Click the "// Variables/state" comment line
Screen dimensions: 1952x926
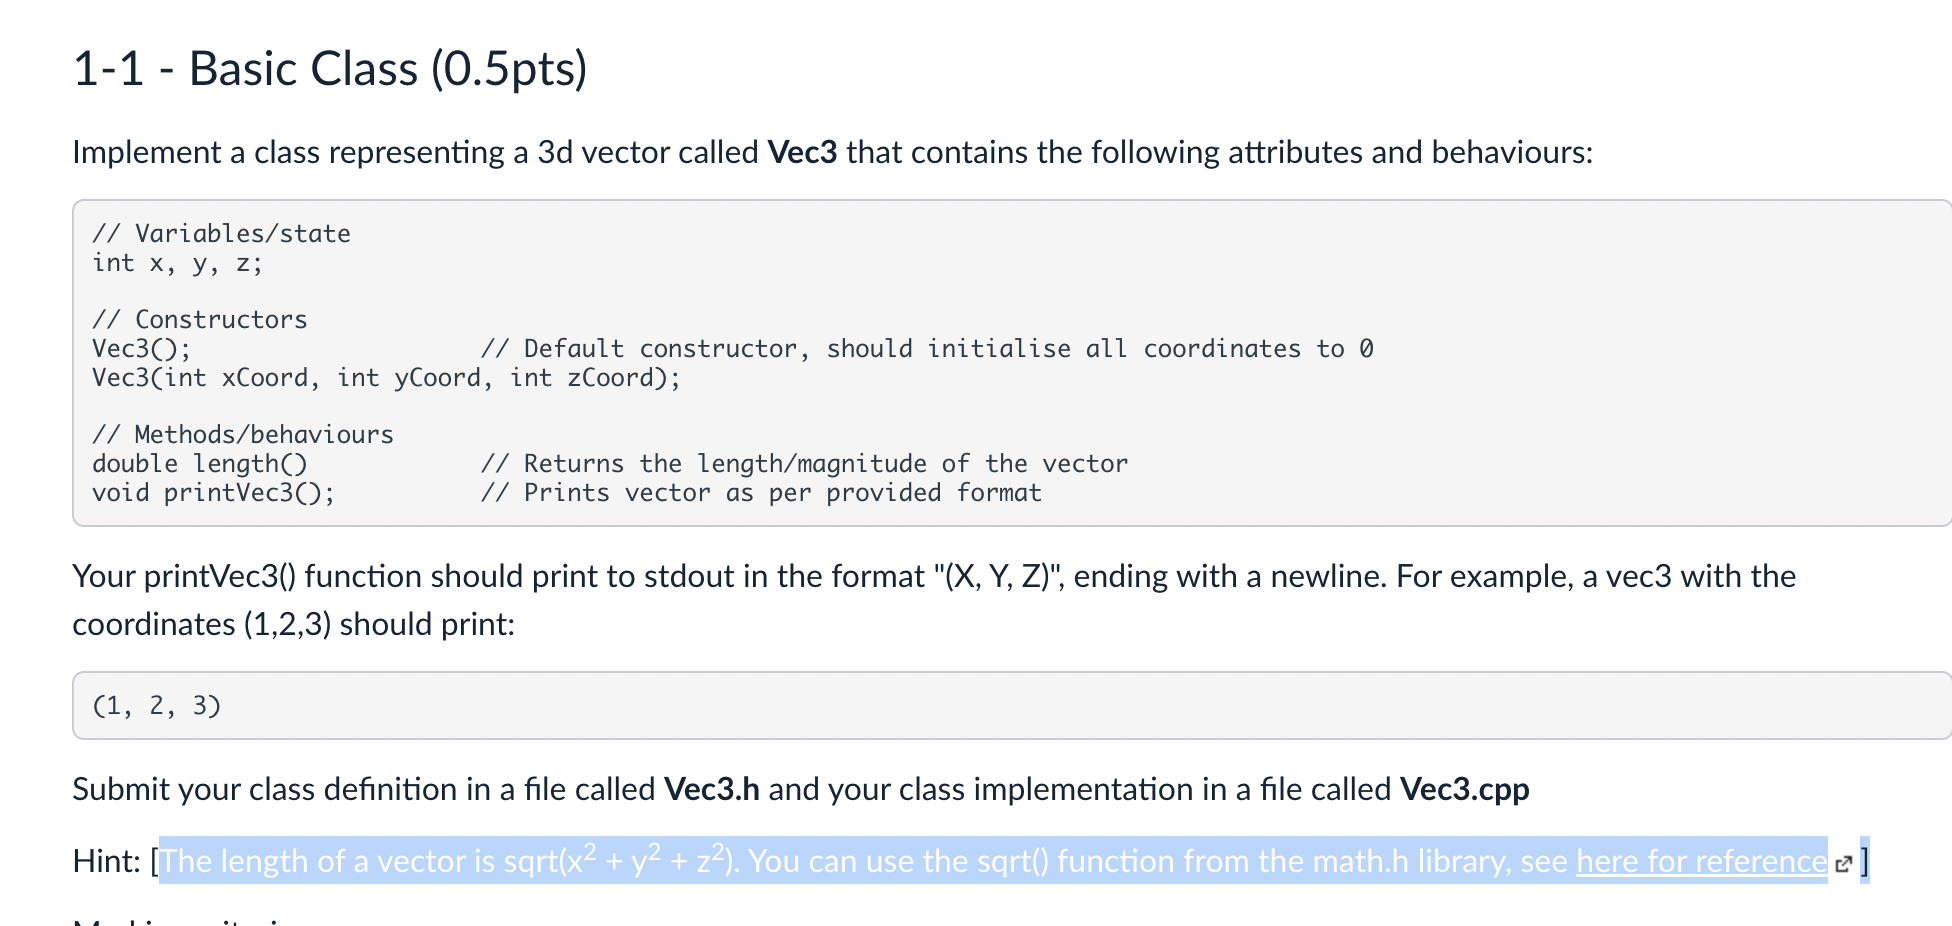click(221, 234)
